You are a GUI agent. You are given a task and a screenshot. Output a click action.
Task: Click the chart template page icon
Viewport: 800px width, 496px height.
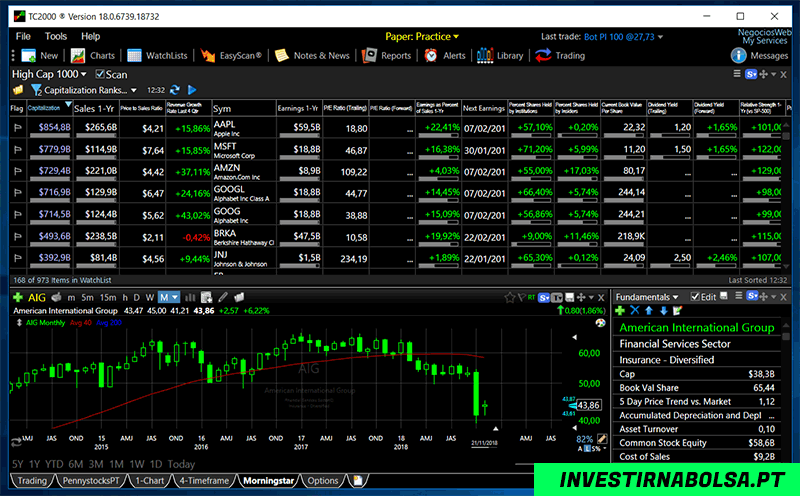click(206, 297)
